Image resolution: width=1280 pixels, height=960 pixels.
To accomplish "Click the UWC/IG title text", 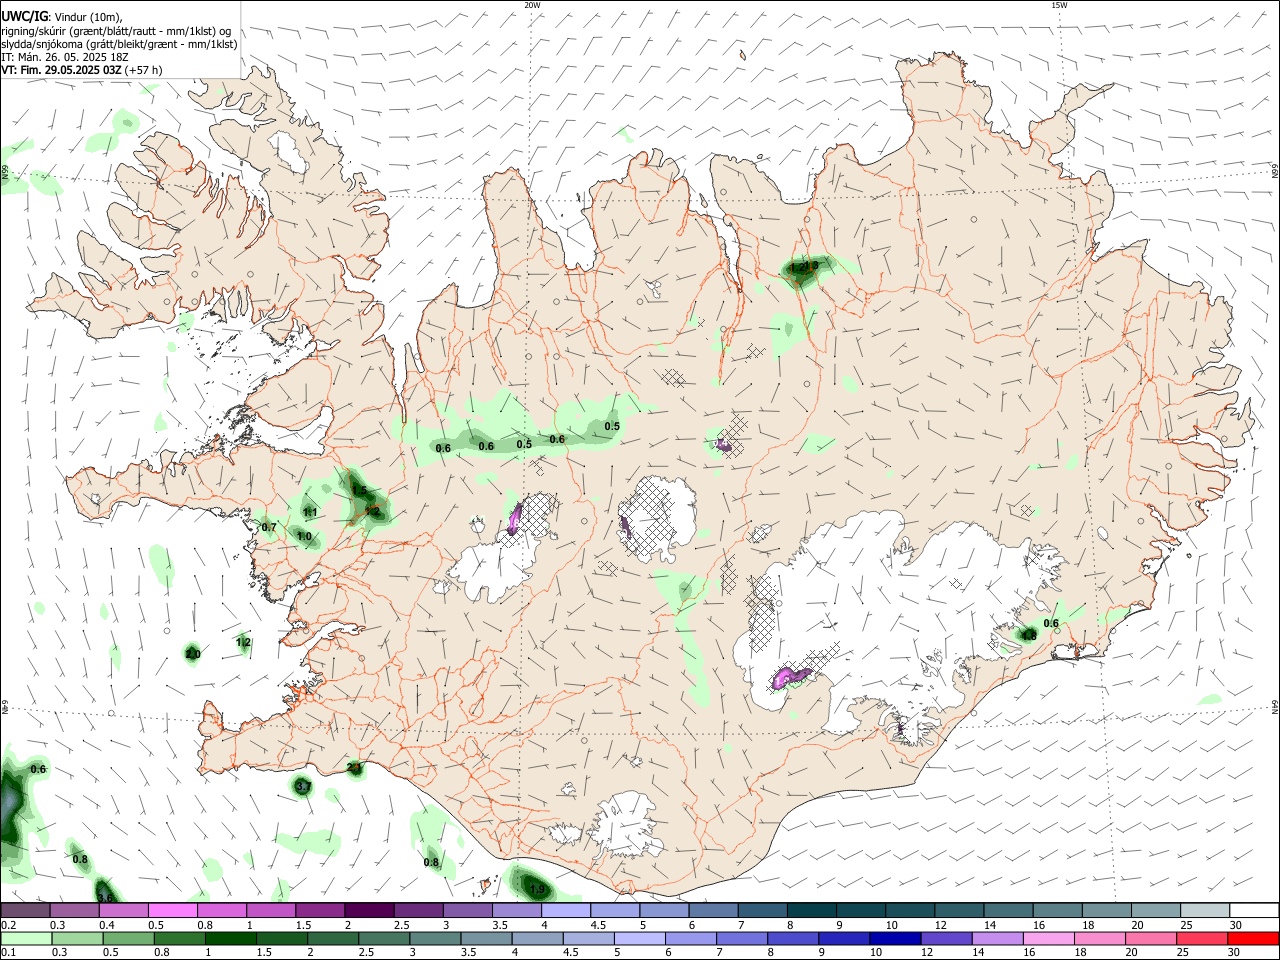I will (24, 17).
